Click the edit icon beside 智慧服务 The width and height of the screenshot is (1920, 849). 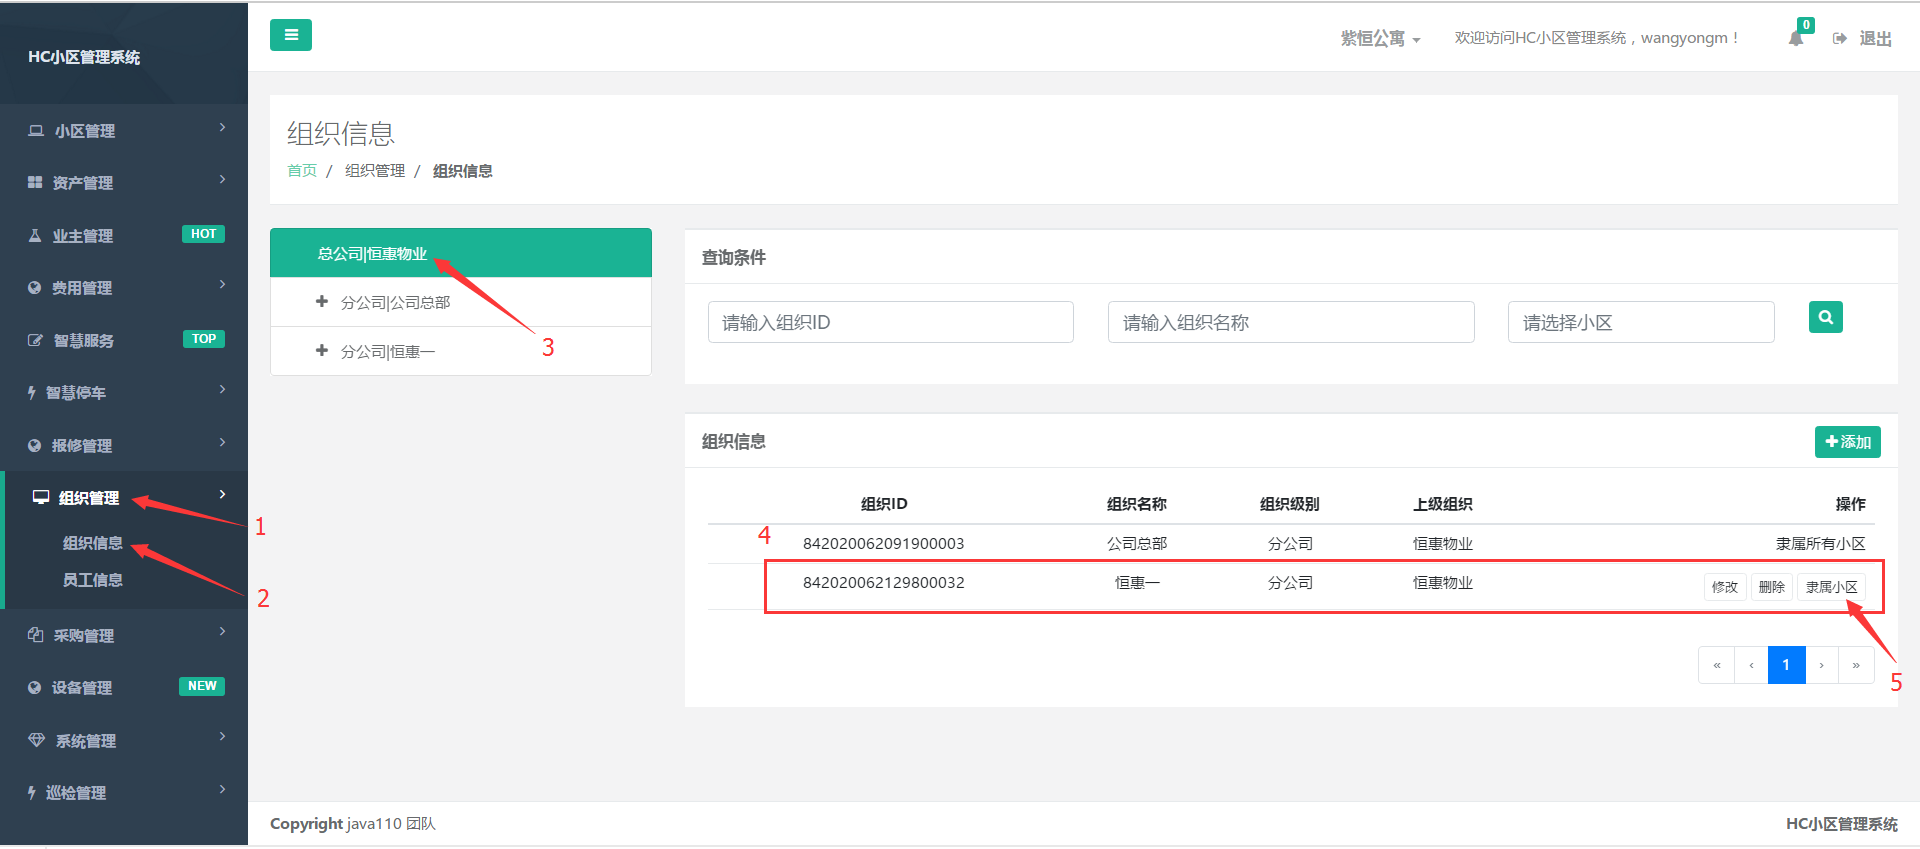35,341
